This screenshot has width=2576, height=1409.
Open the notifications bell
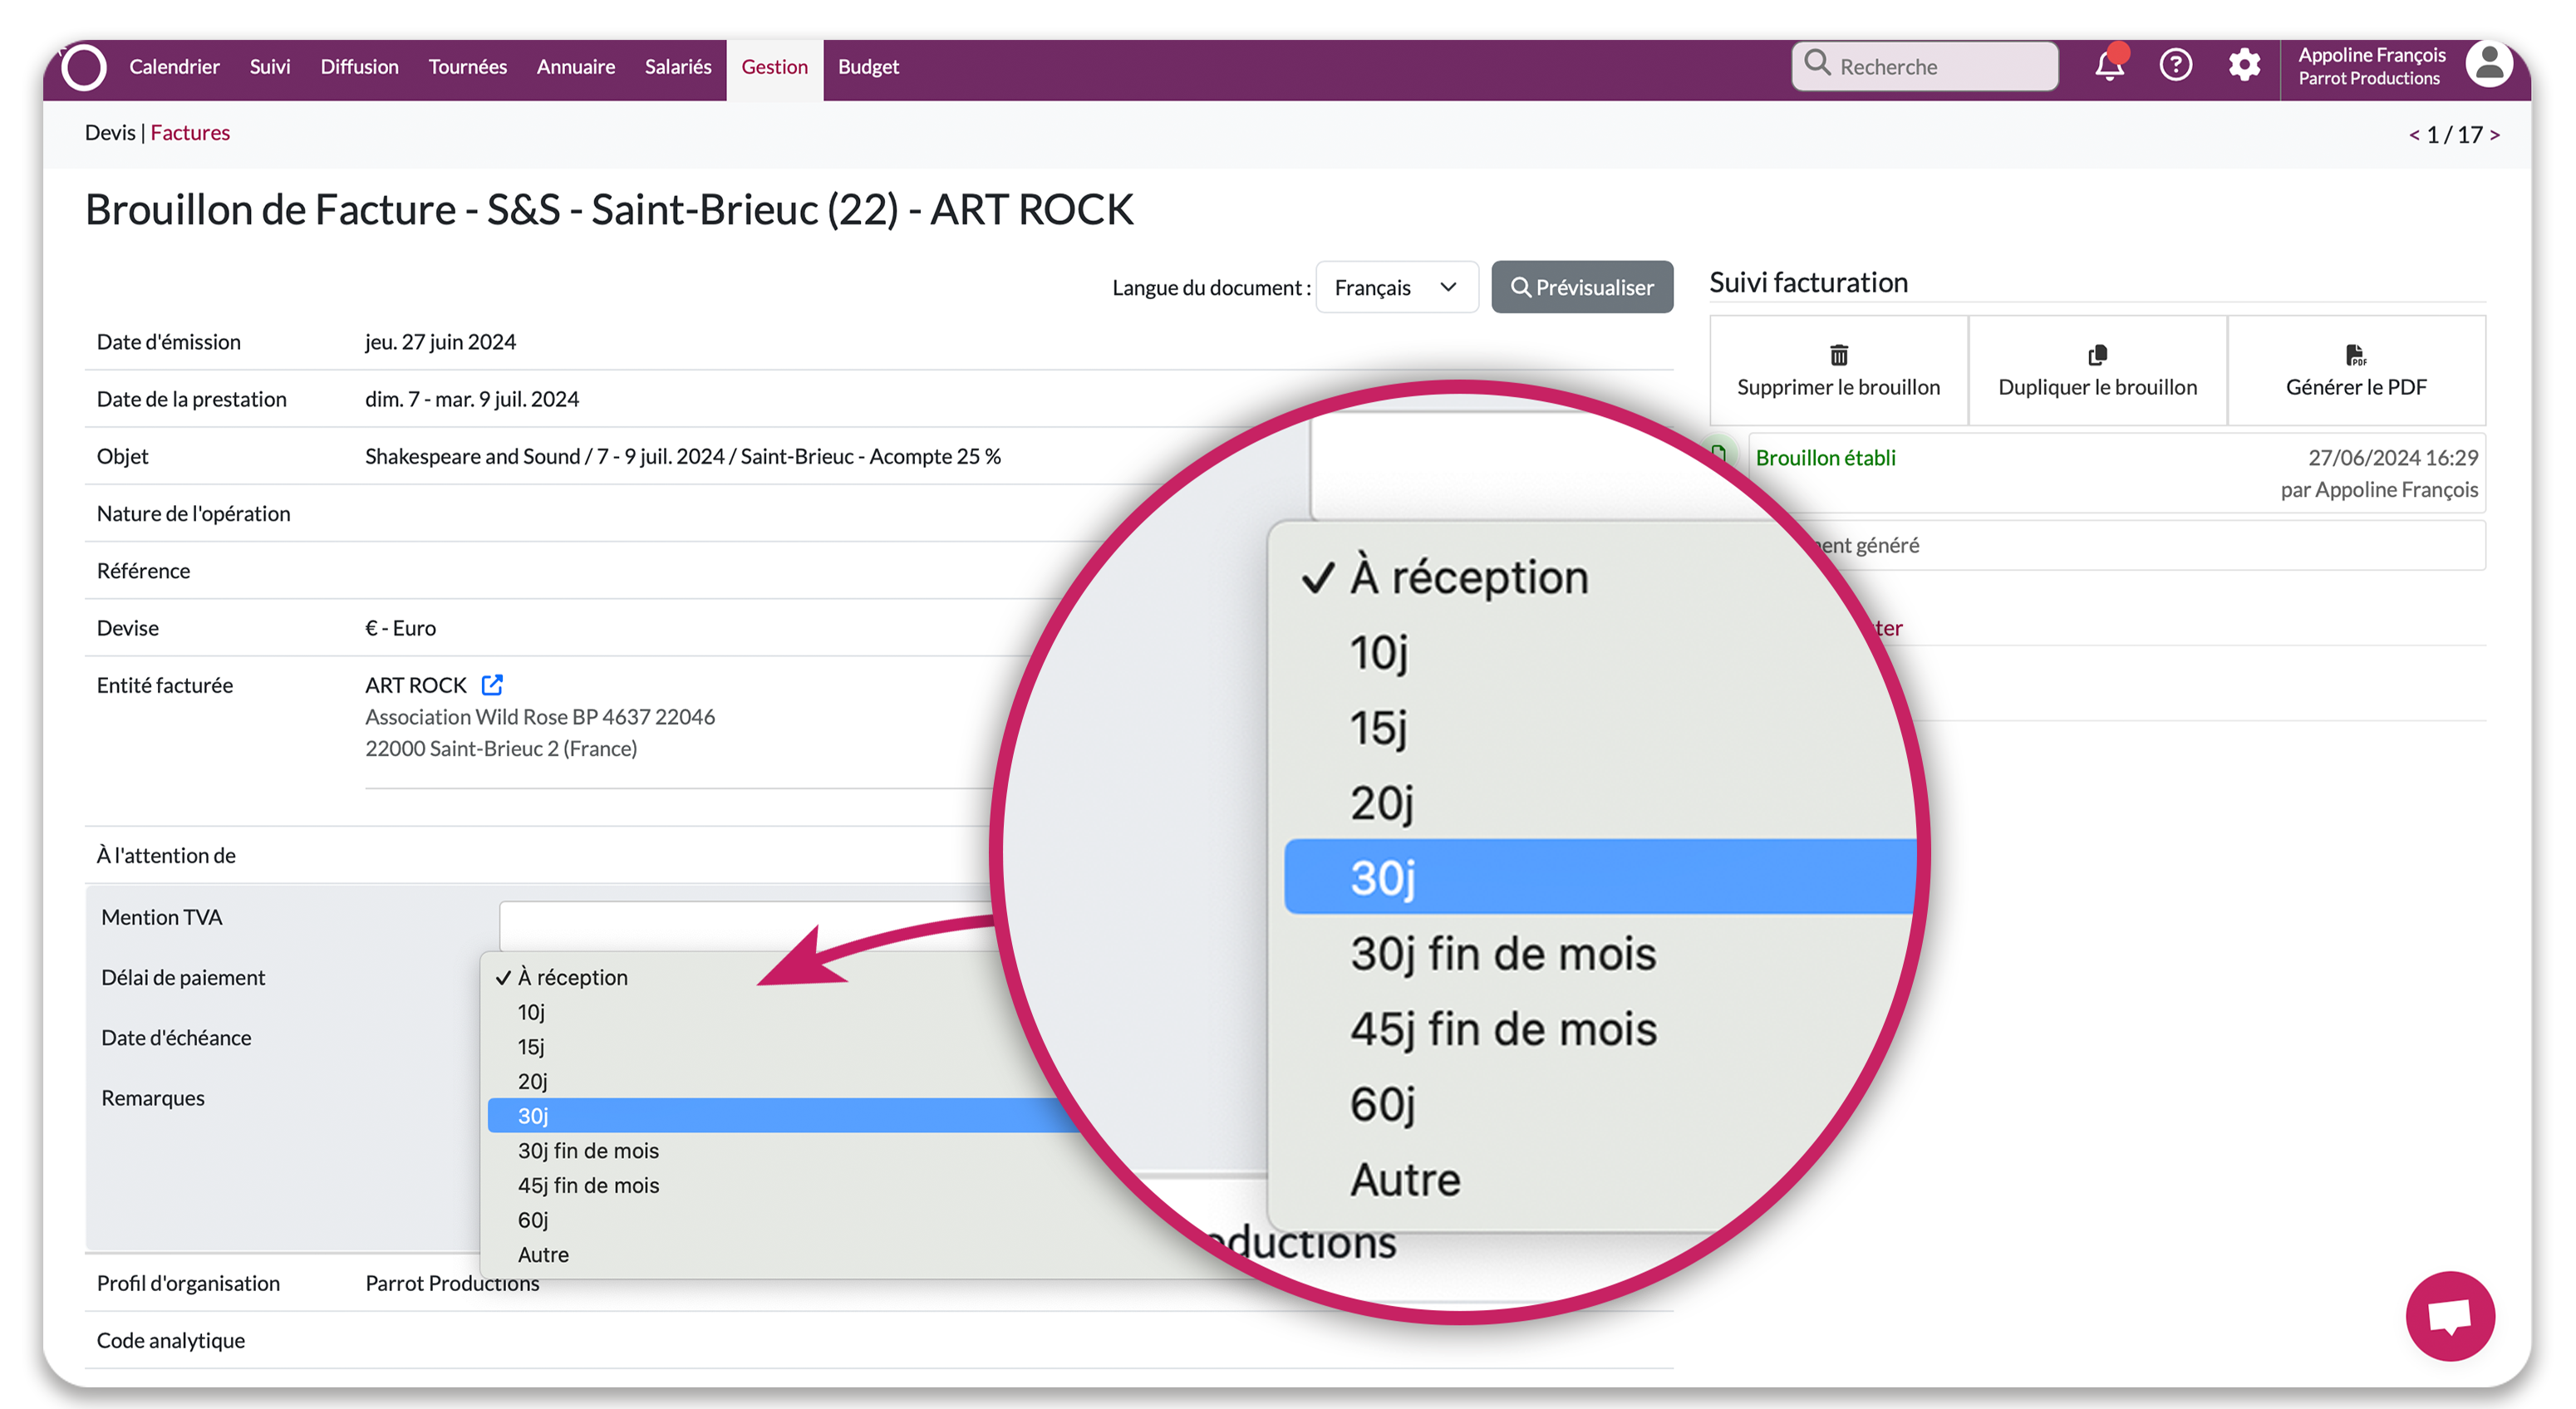(x=2109, y=66)
